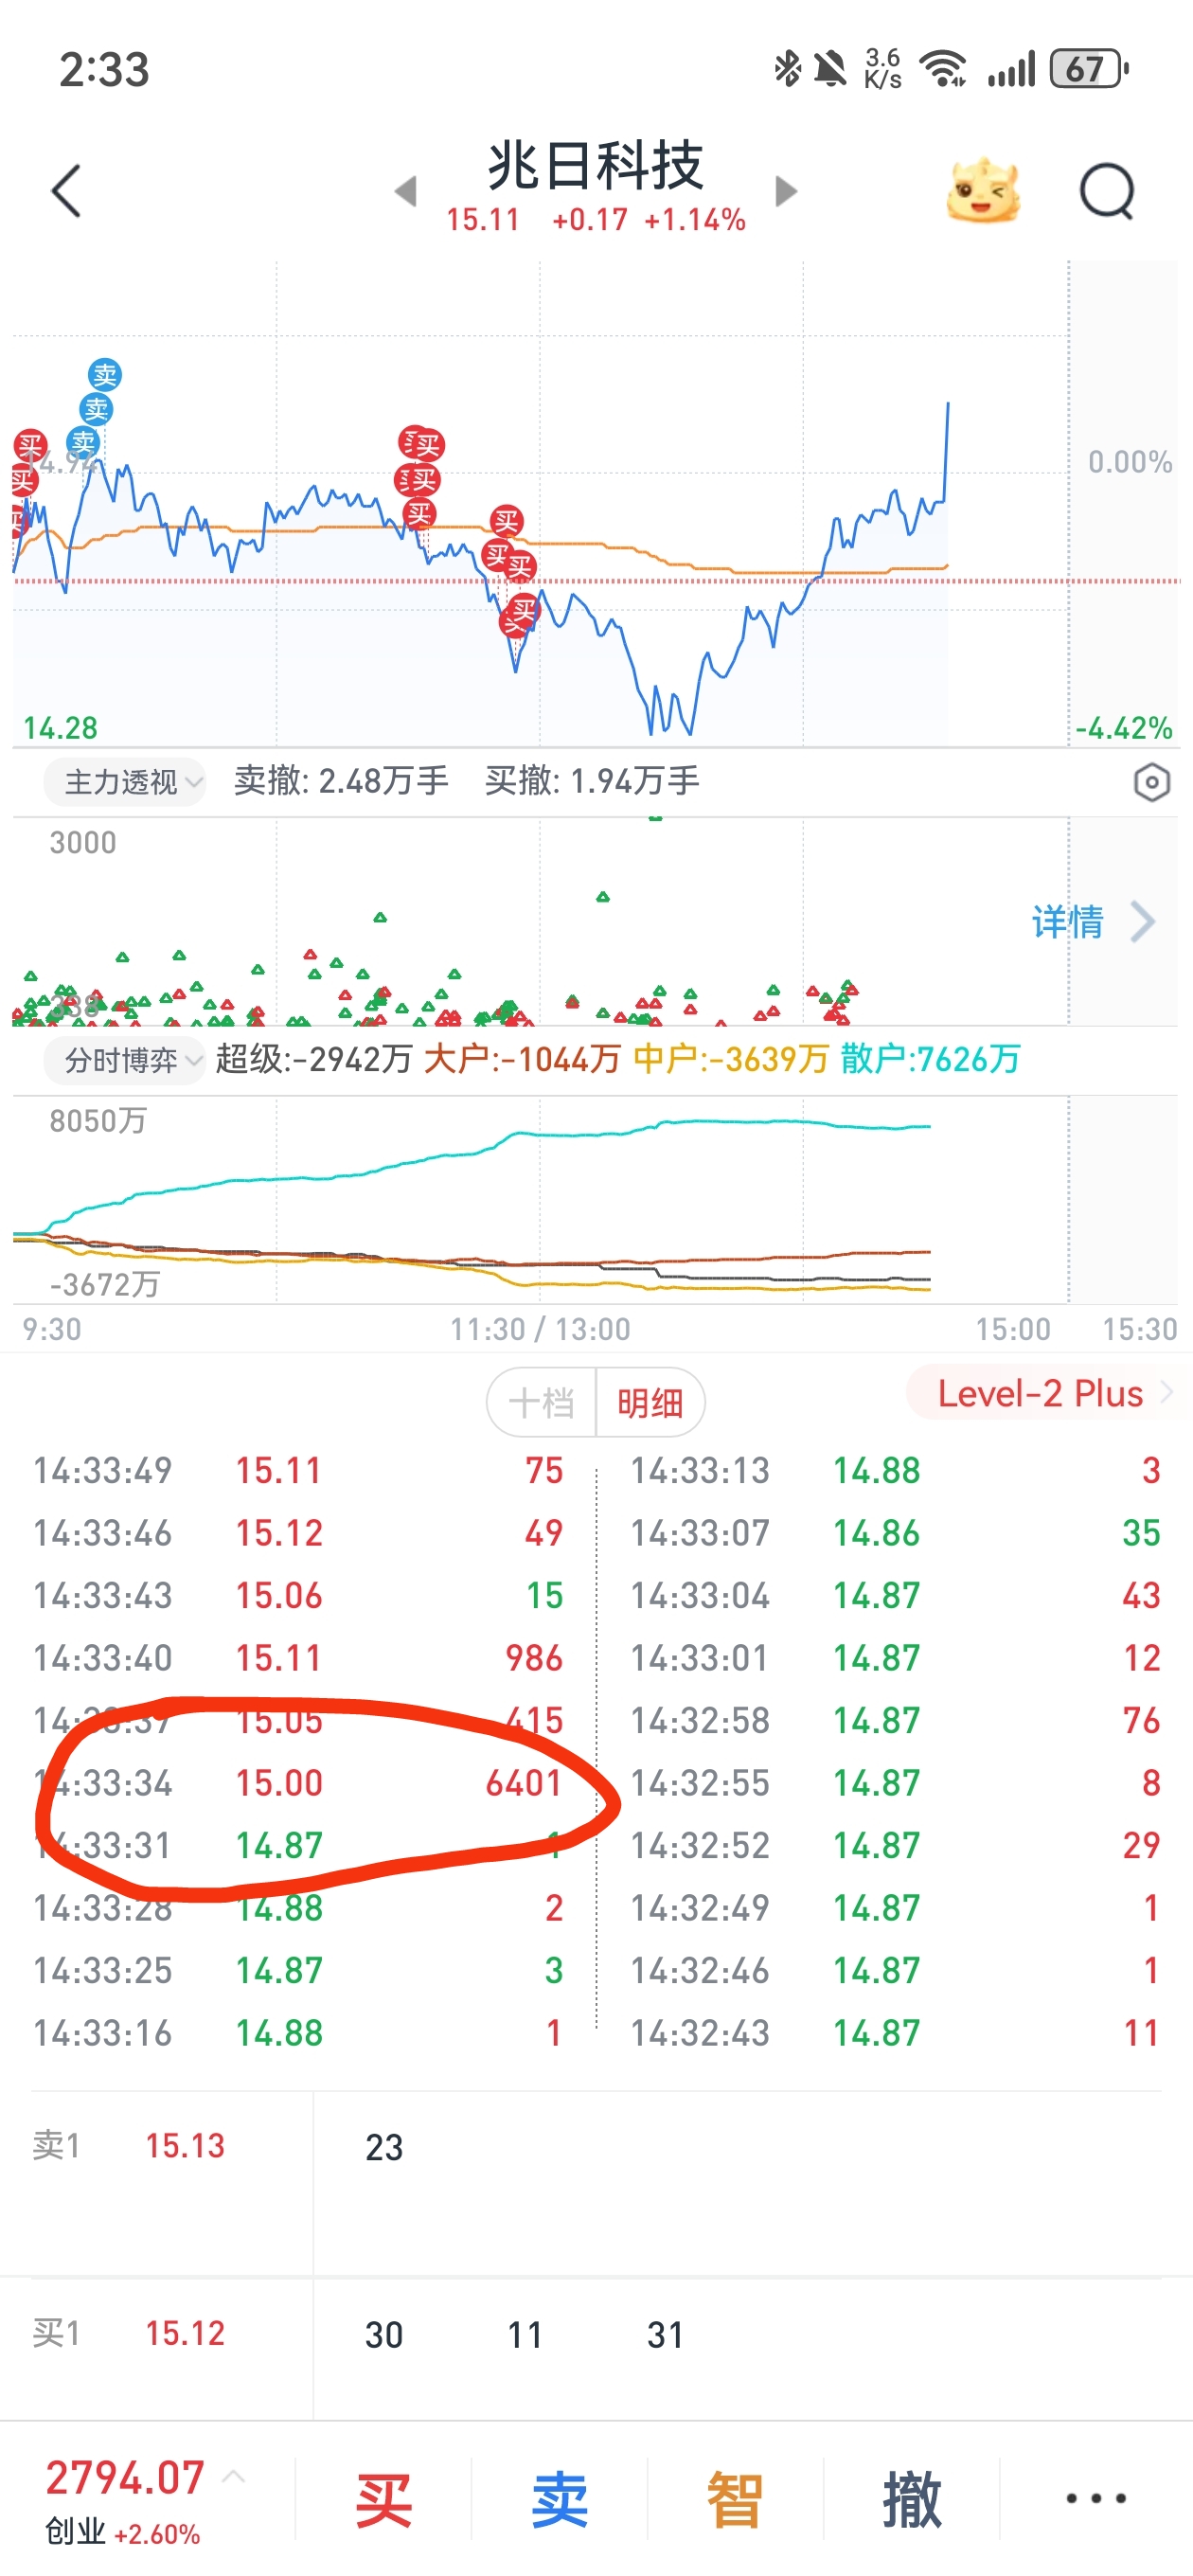Viewport: 1193px width, 2576px height.
Task: Tap the 中户:-3639万 value
Action: pyautogui.click(x=731, y=1059)
